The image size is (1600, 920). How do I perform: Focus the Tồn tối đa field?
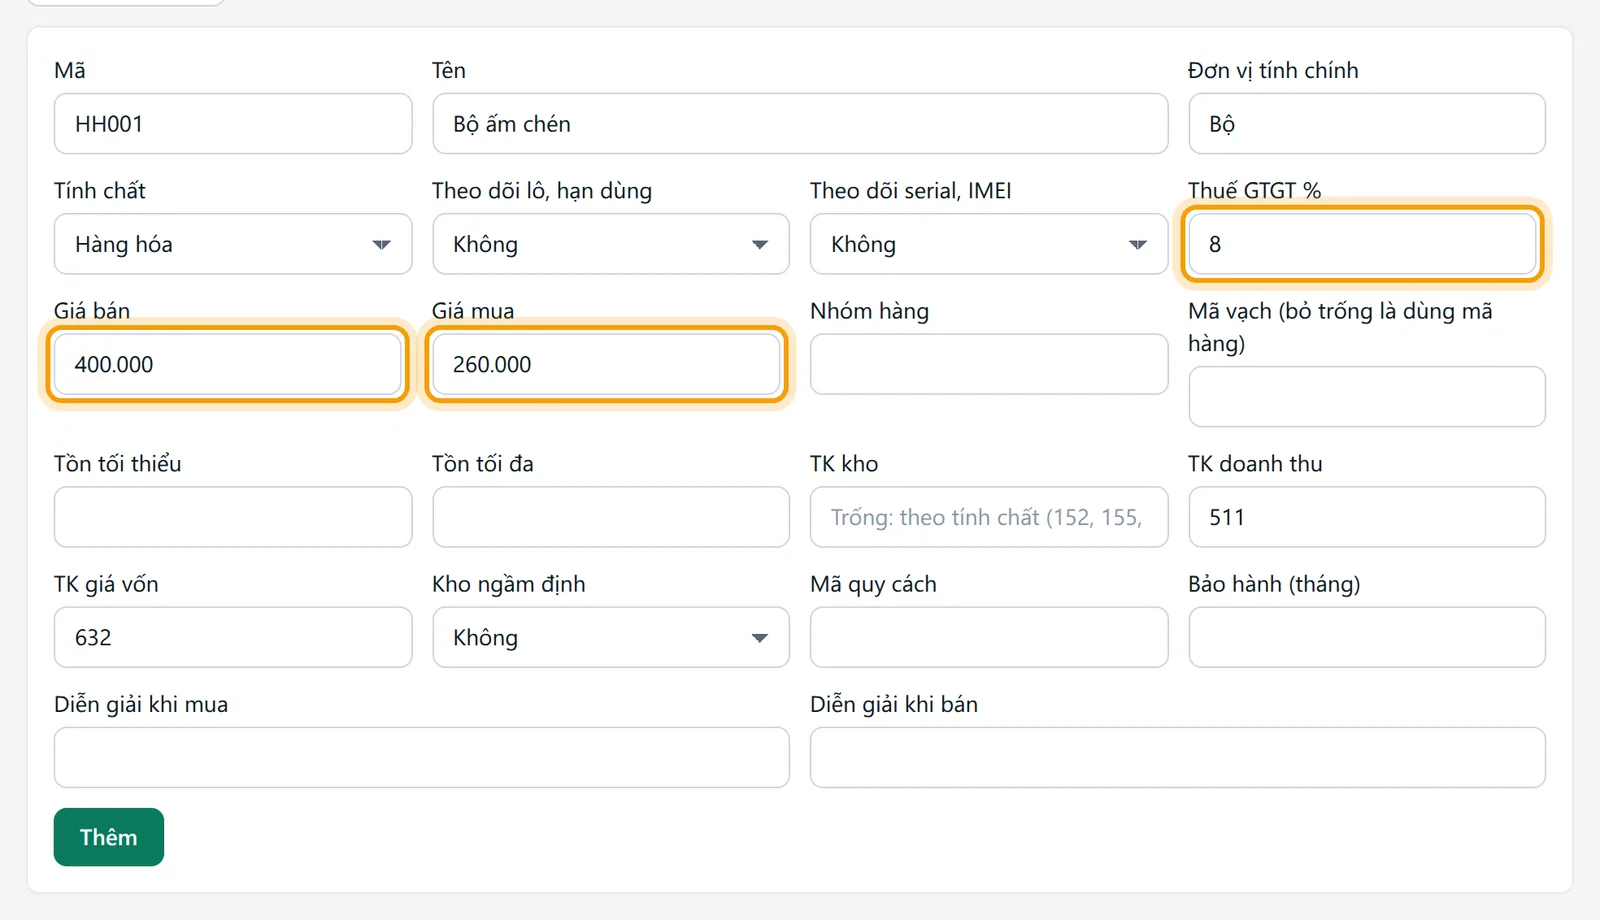pos(611,517)
